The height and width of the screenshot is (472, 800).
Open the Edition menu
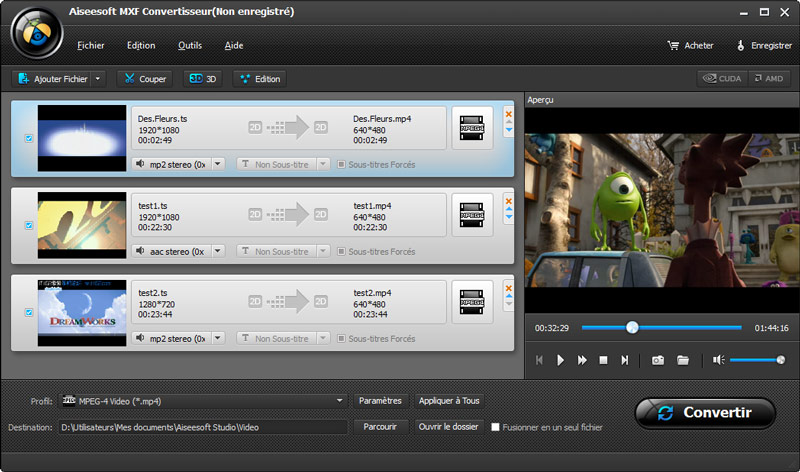tap(141, 45)
